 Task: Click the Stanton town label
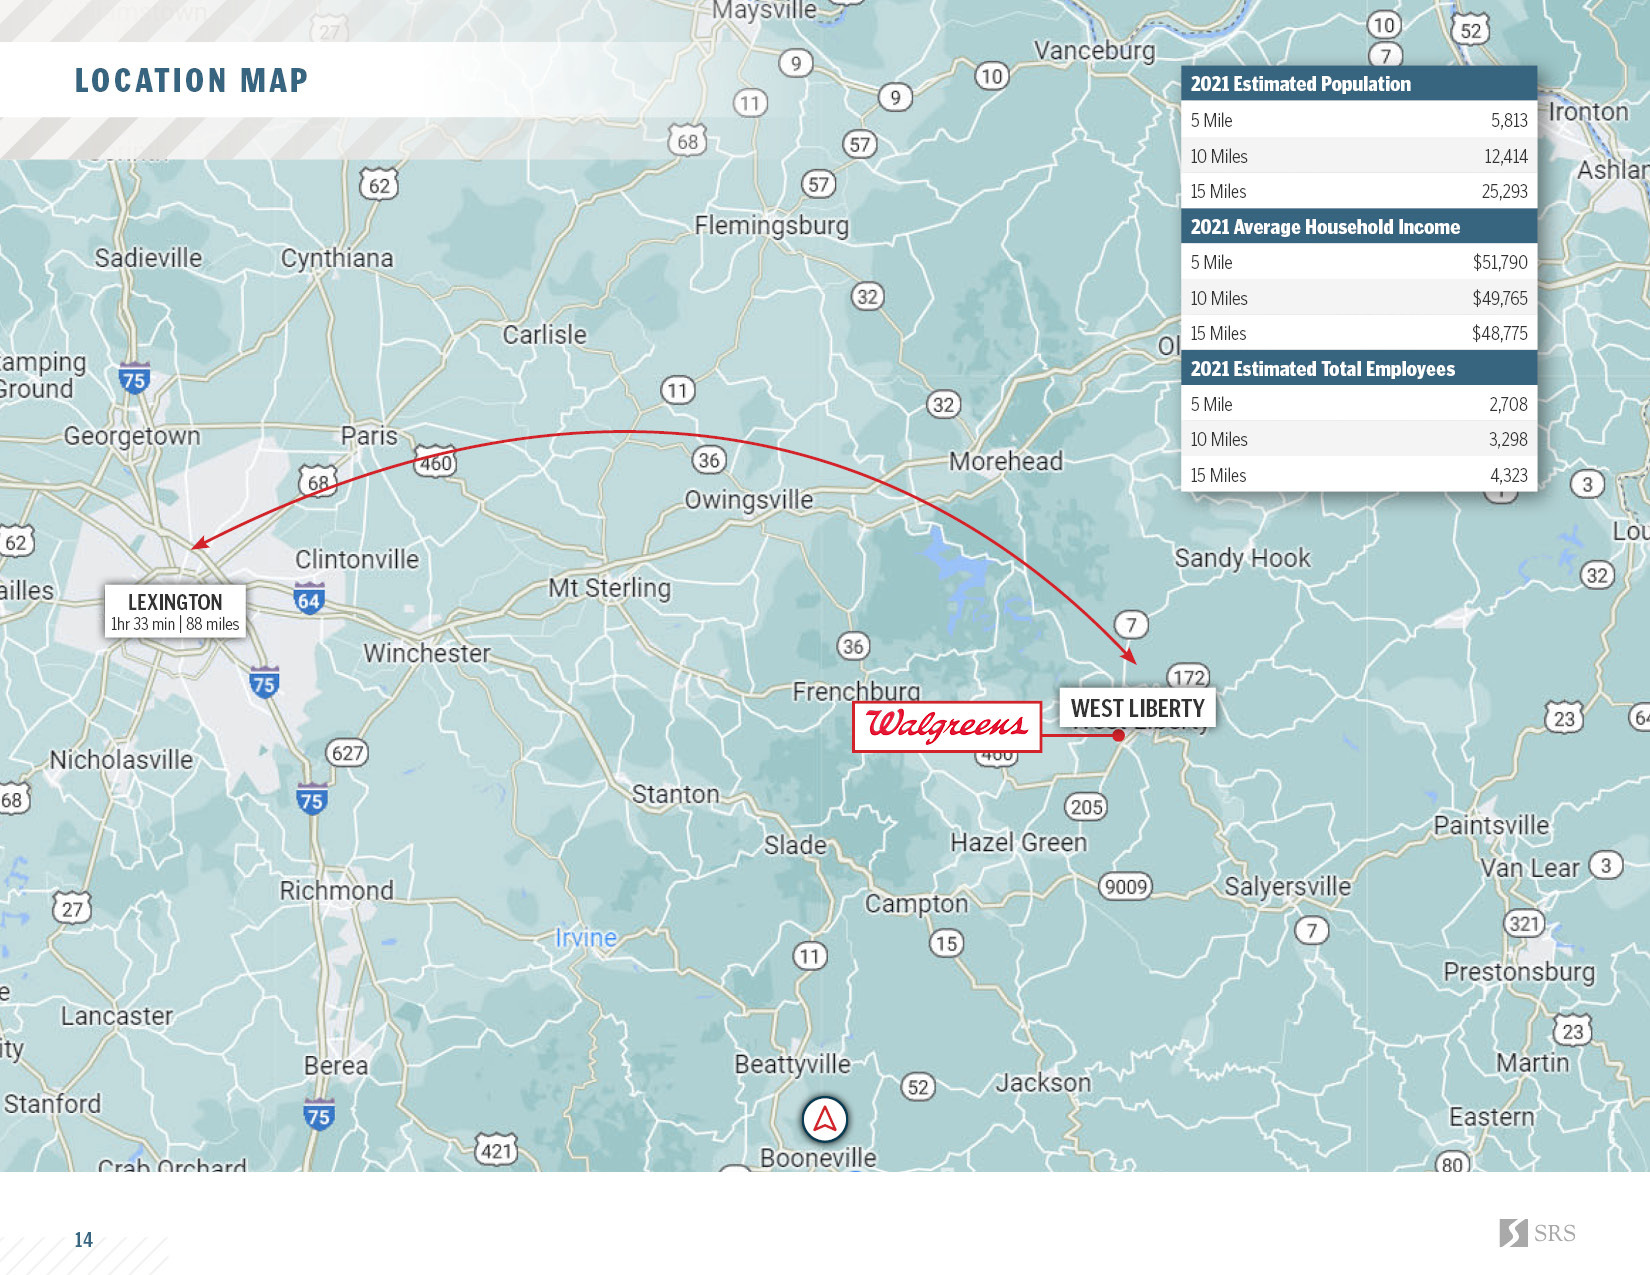tap(675, 794)
